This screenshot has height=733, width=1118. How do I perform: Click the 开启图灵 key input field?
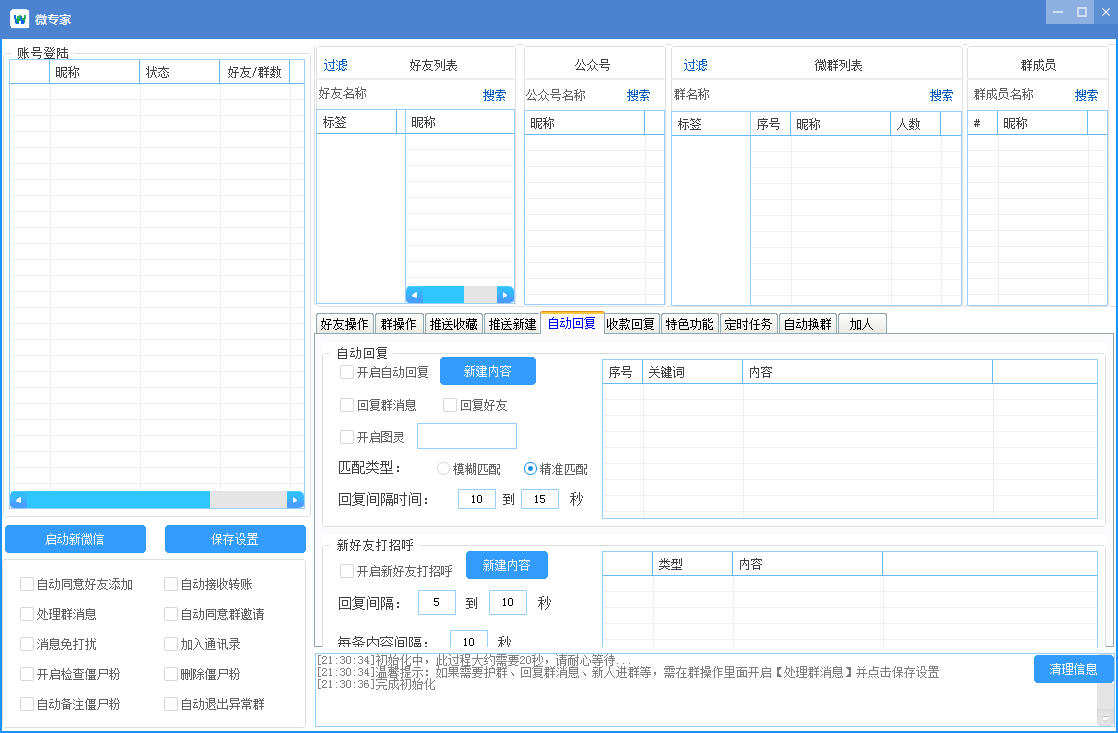click(466, 436)
